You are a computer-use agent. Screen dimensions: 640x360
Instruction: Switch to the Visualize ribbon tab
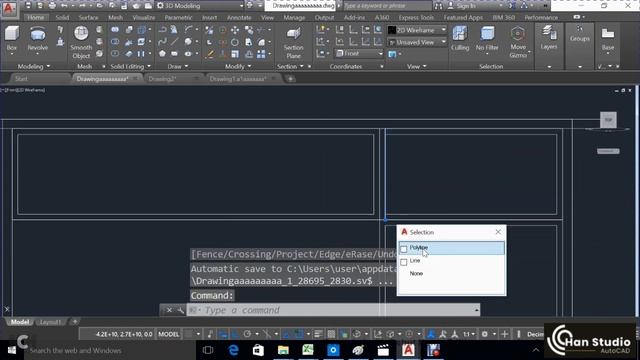click(x=144, y=18)
